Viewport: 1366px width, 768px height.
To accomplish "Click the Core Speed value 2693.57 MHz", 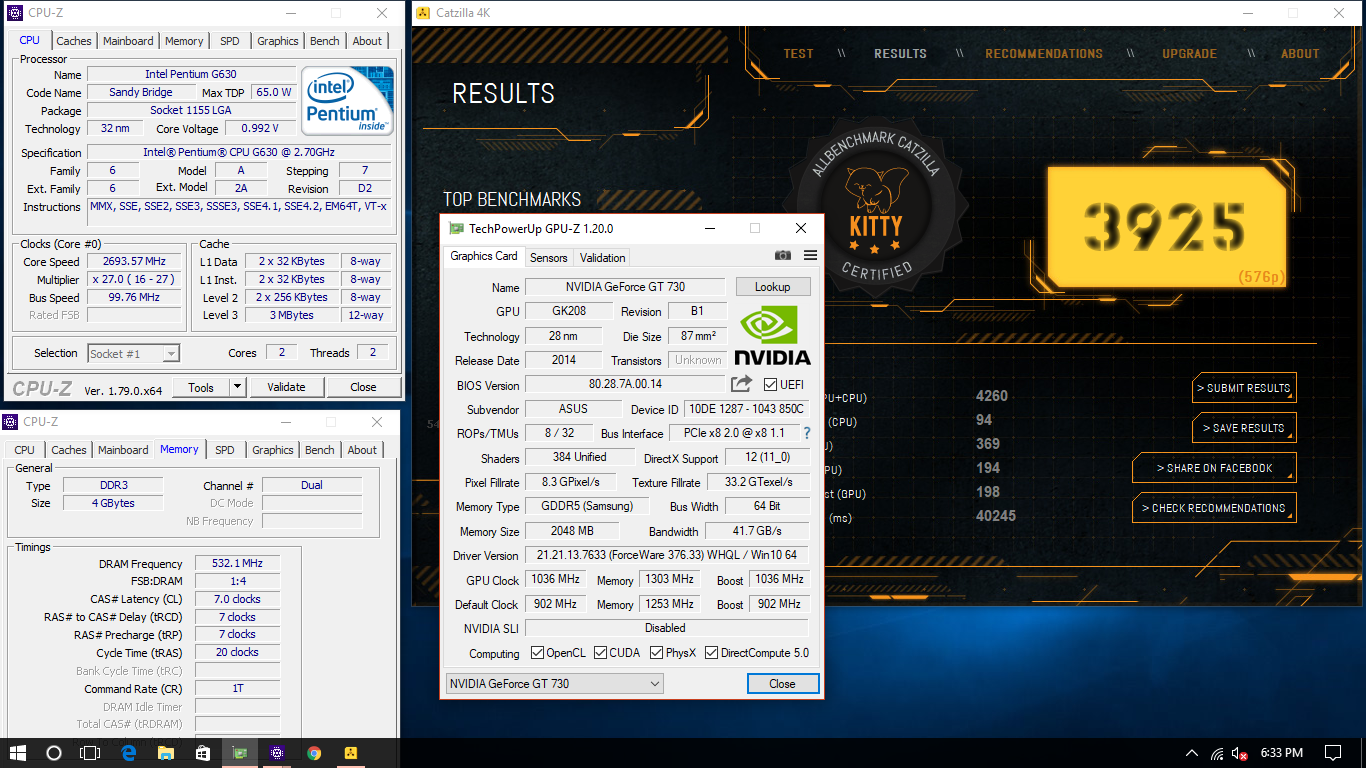I will 135,261.
